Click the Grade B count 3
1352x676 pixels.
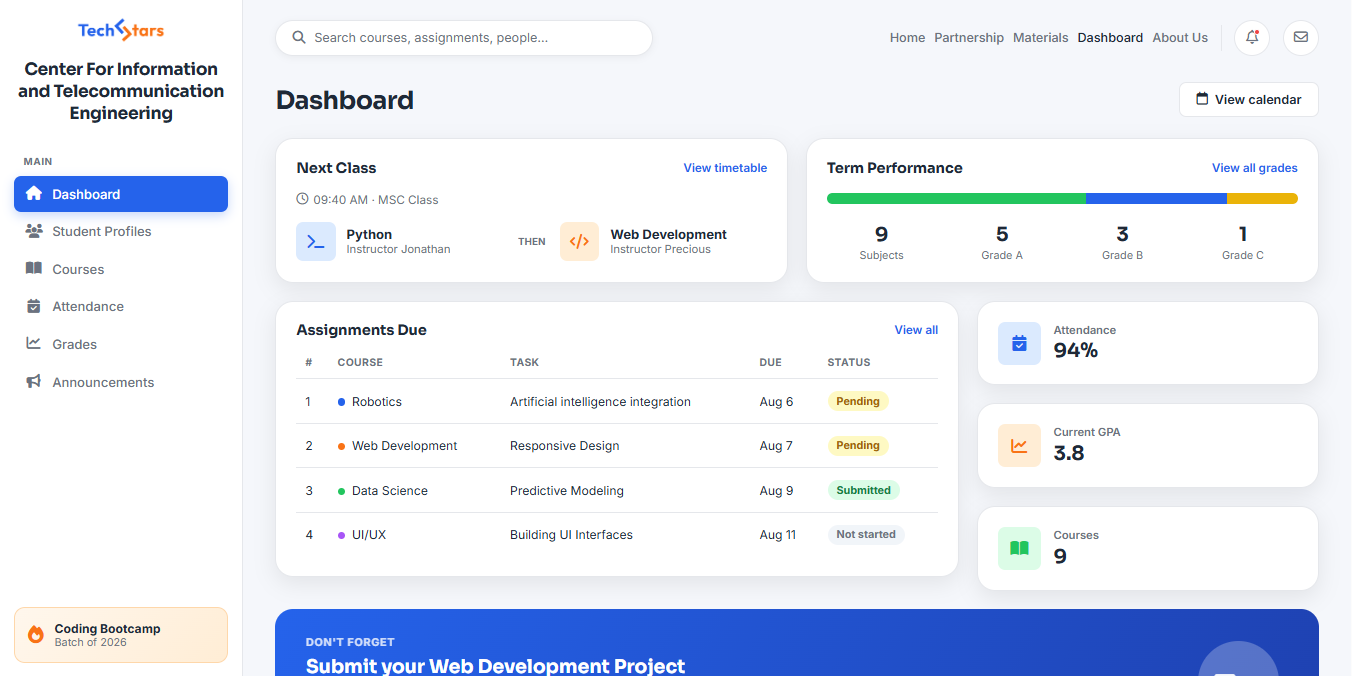coord(1122,234)
